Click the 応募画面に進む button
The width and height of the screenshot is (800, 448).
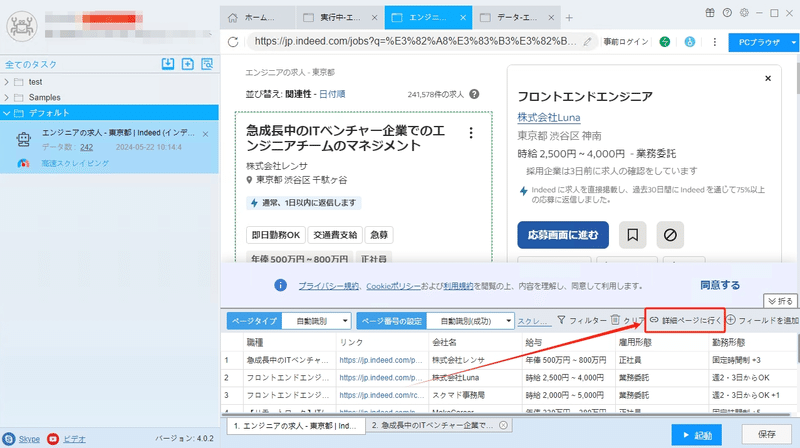(x=563, y=235)
